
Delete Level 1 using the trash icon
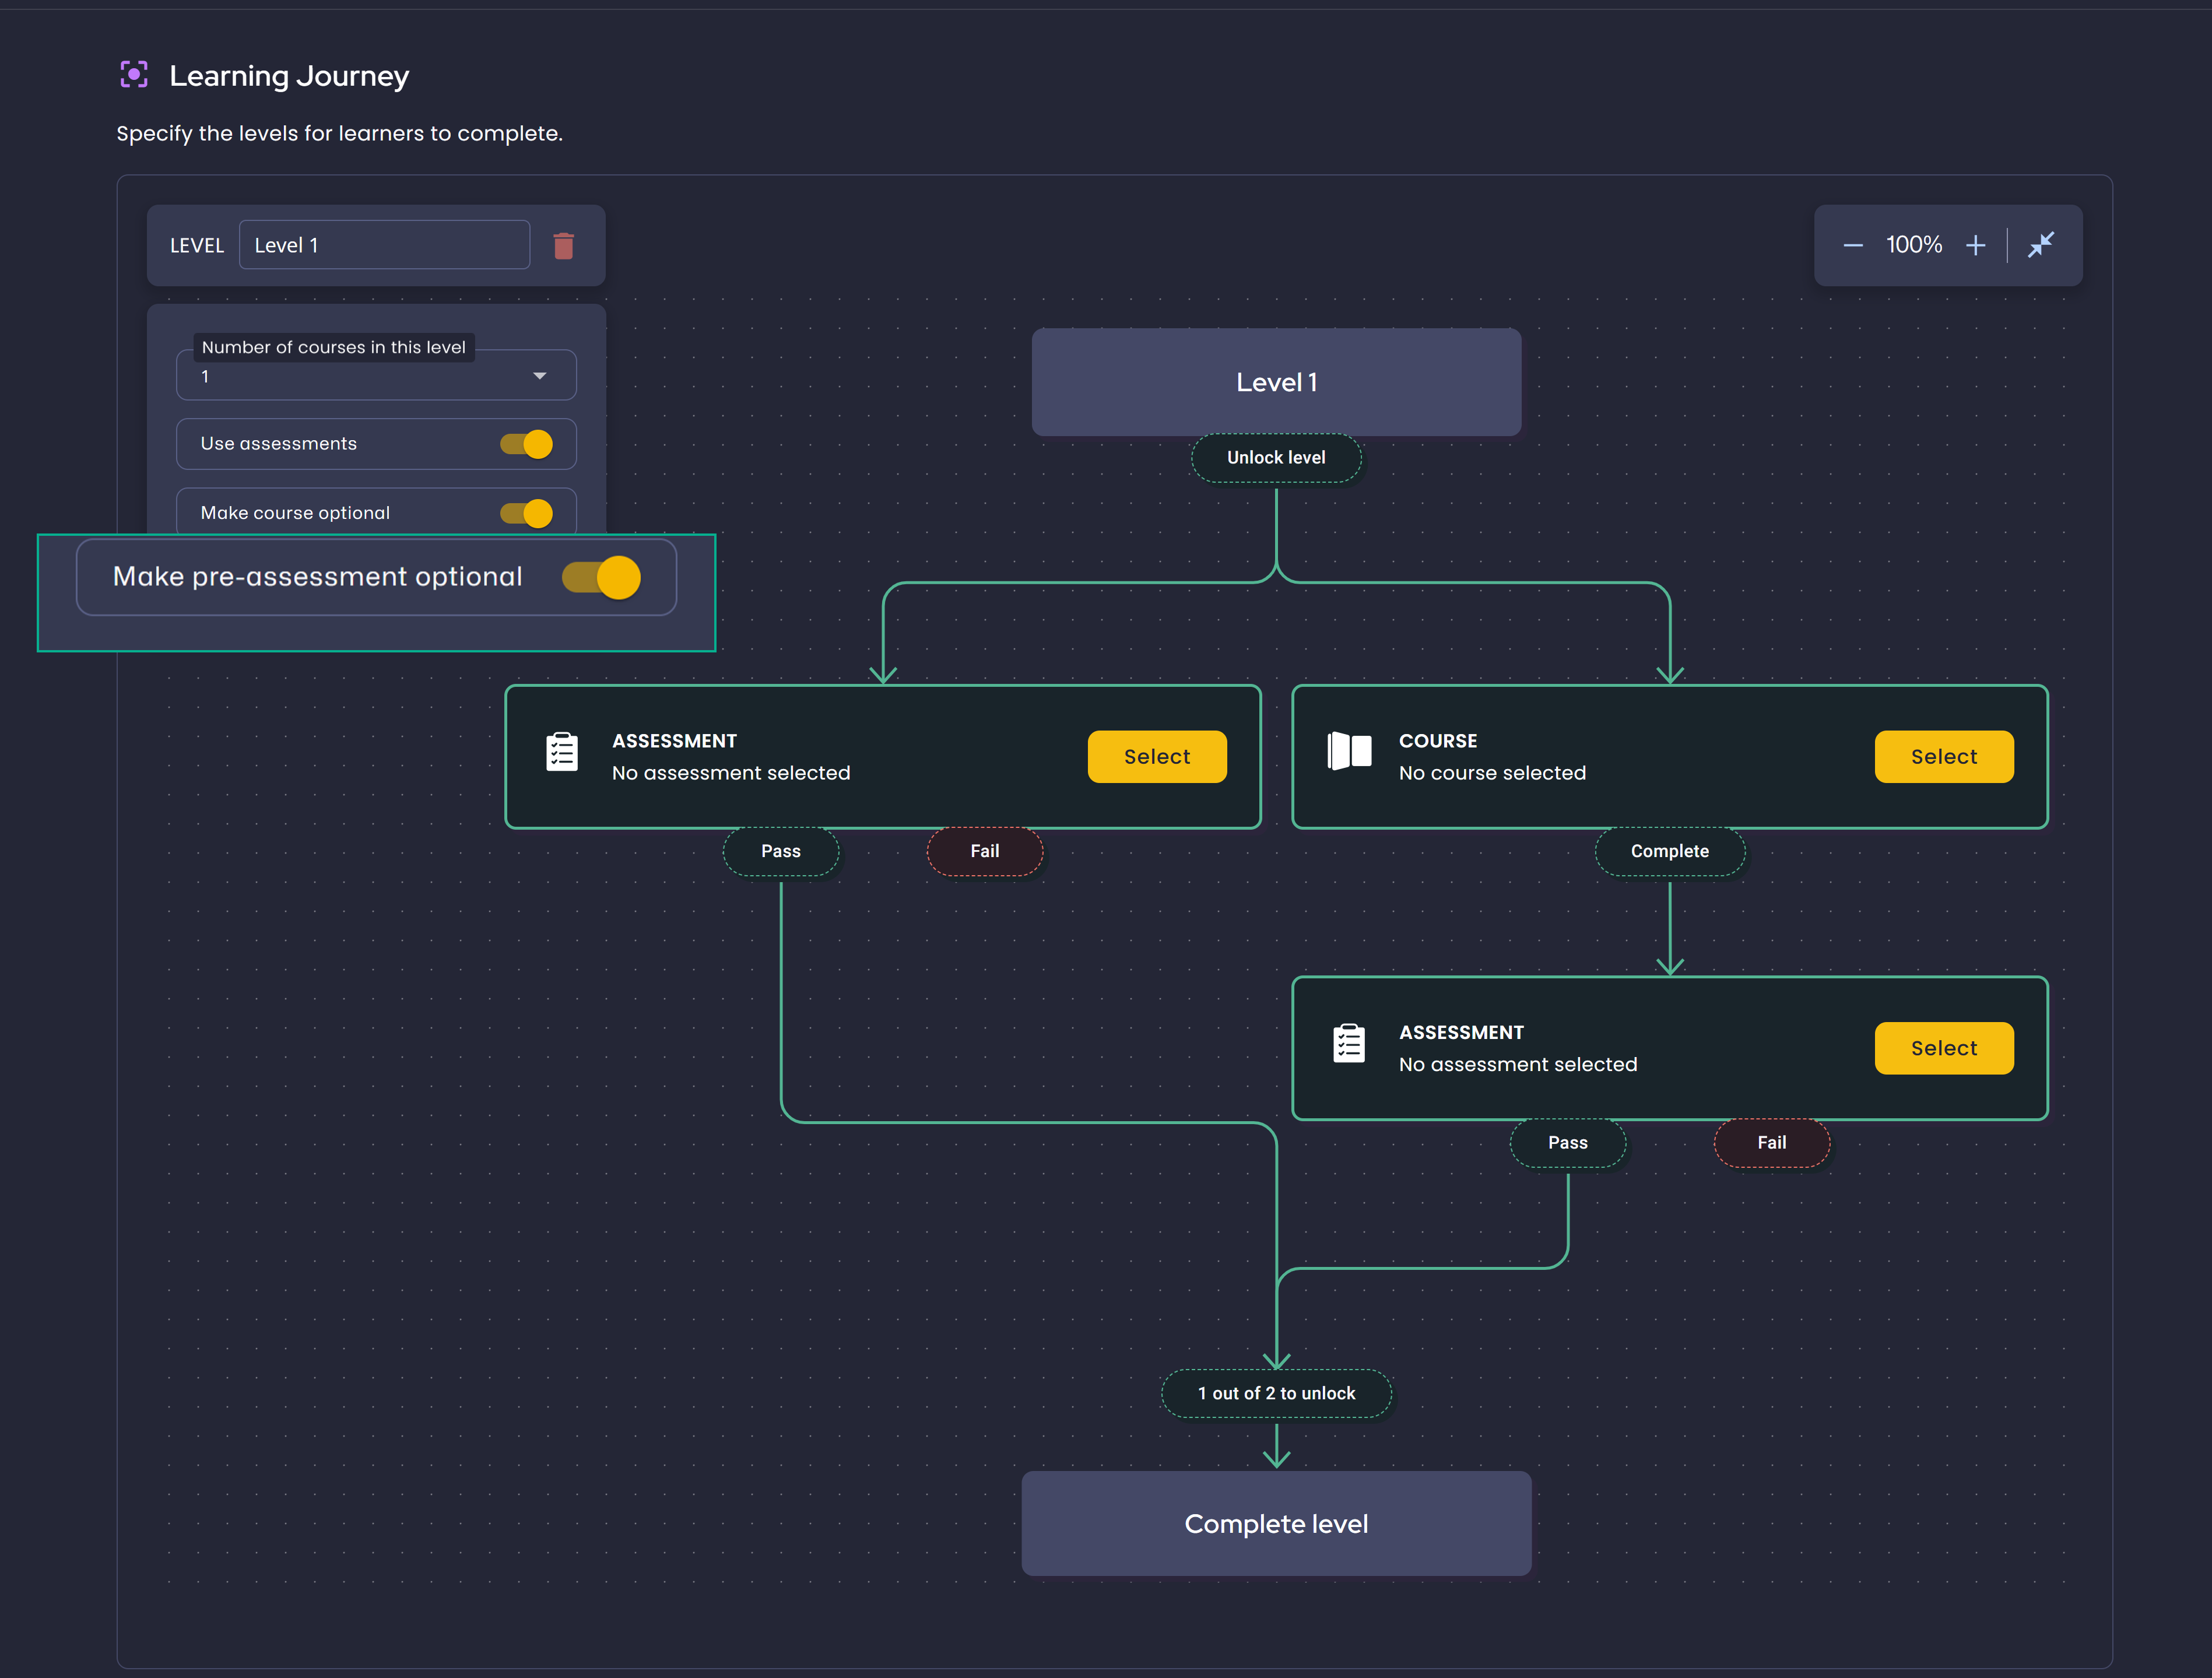[563, 245]
